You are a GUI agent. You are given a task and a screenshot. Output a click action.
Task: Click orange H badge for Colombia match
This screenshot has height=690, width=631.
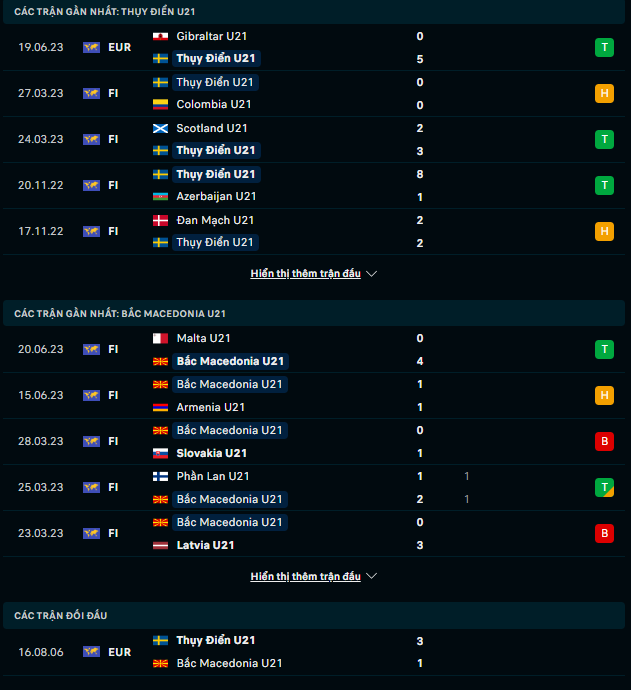pos(604,93)
